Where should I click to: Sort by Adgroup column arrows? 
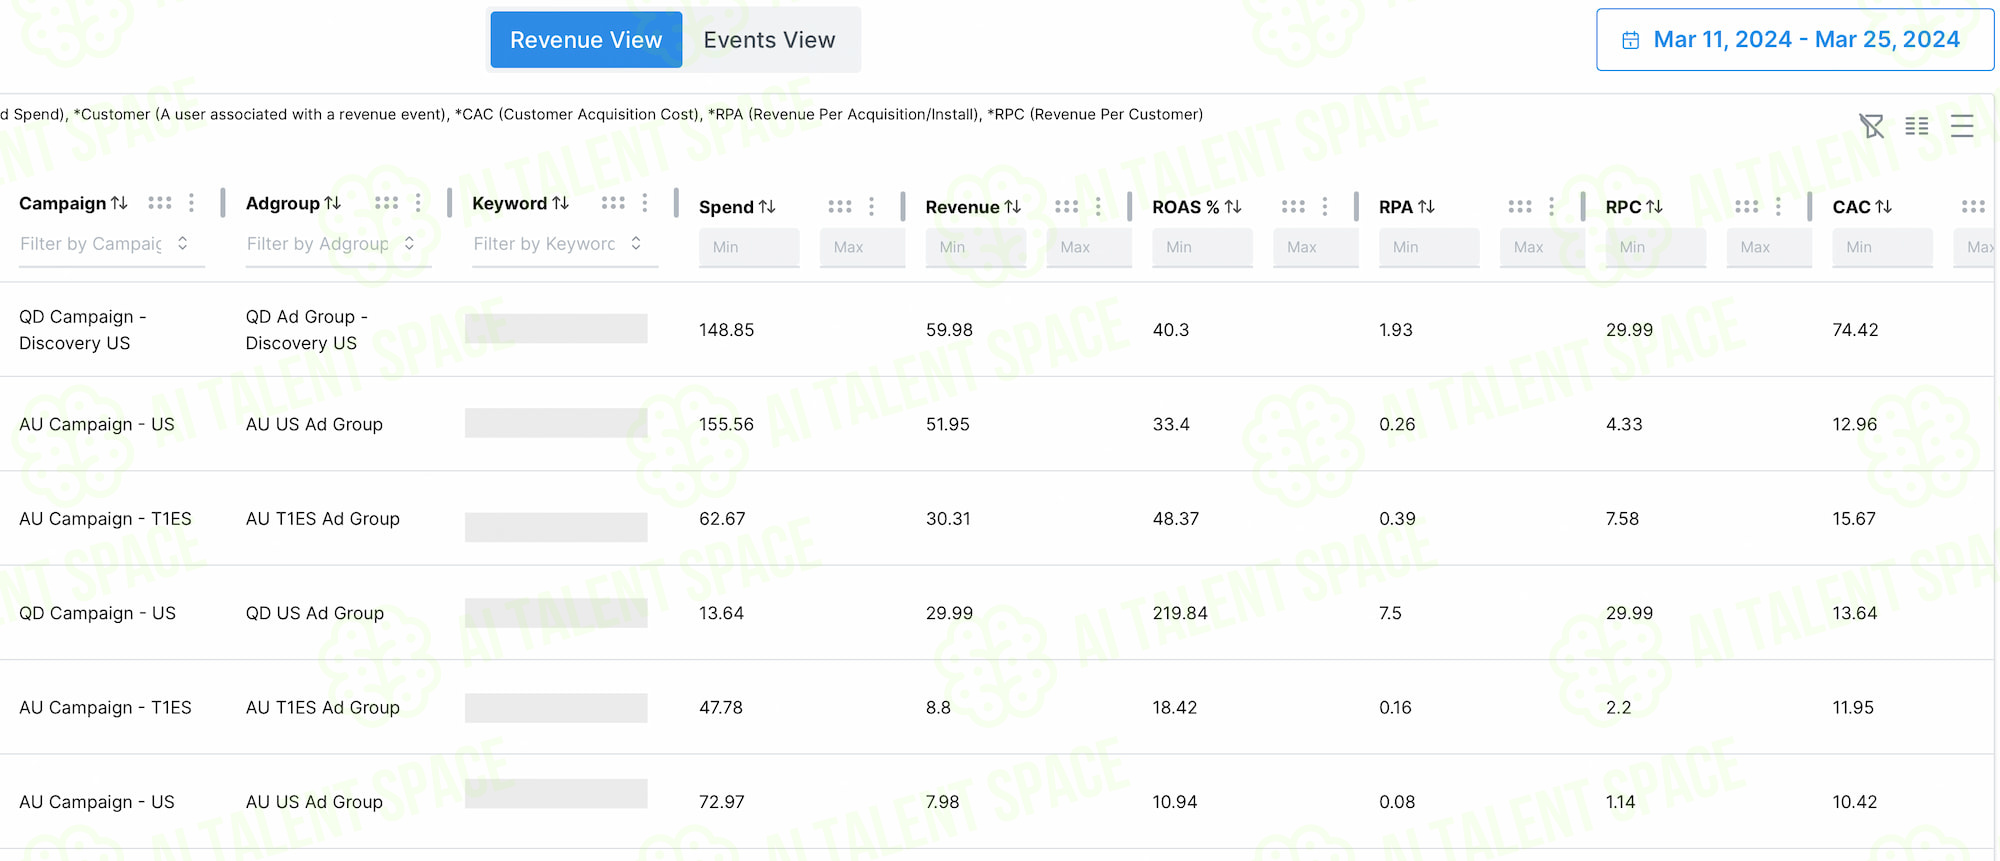[x=333, y=203]
